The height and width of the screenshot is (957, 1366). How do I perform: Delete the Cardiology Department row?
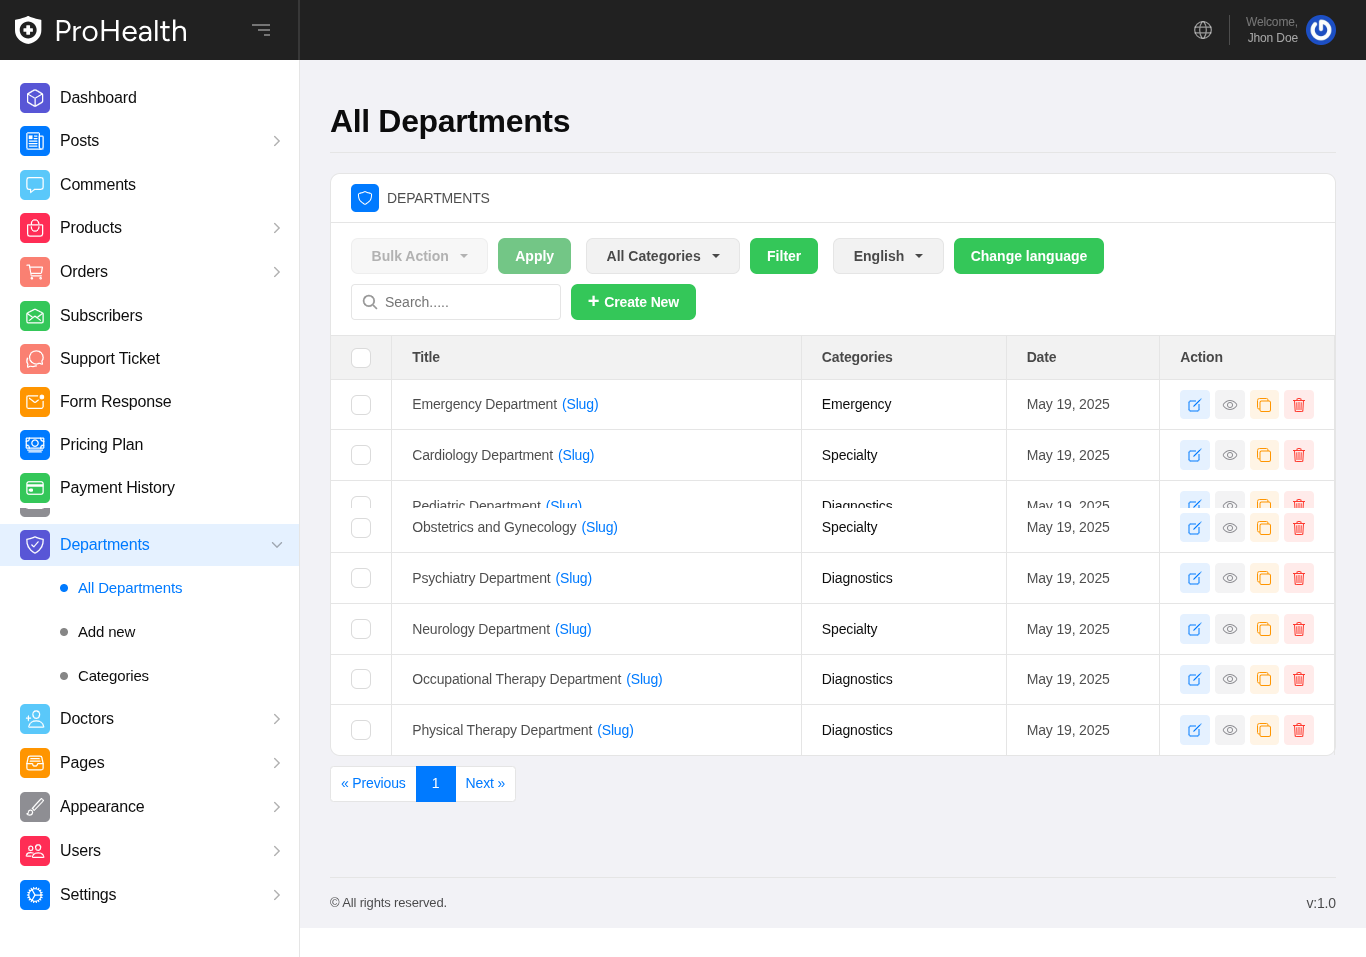[1298, 455]
